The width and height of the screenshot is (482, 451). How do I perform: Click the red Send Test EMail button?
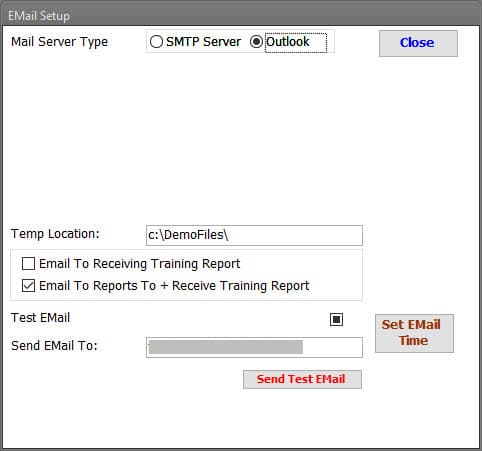point(302,379)
